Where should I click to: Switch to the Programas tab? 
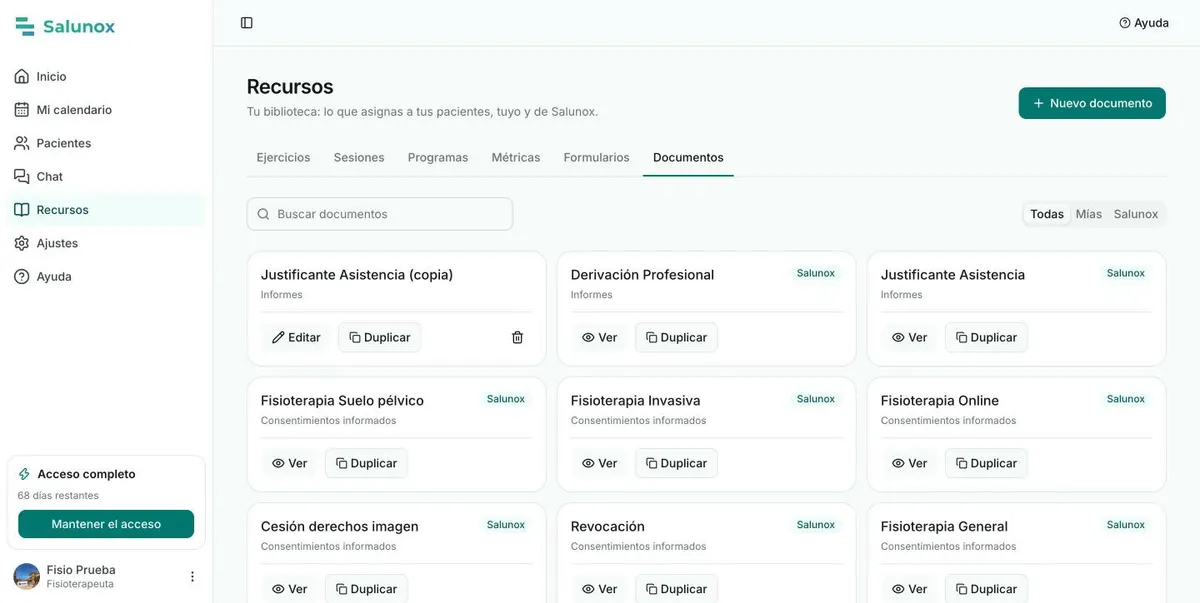pos(438,158)
